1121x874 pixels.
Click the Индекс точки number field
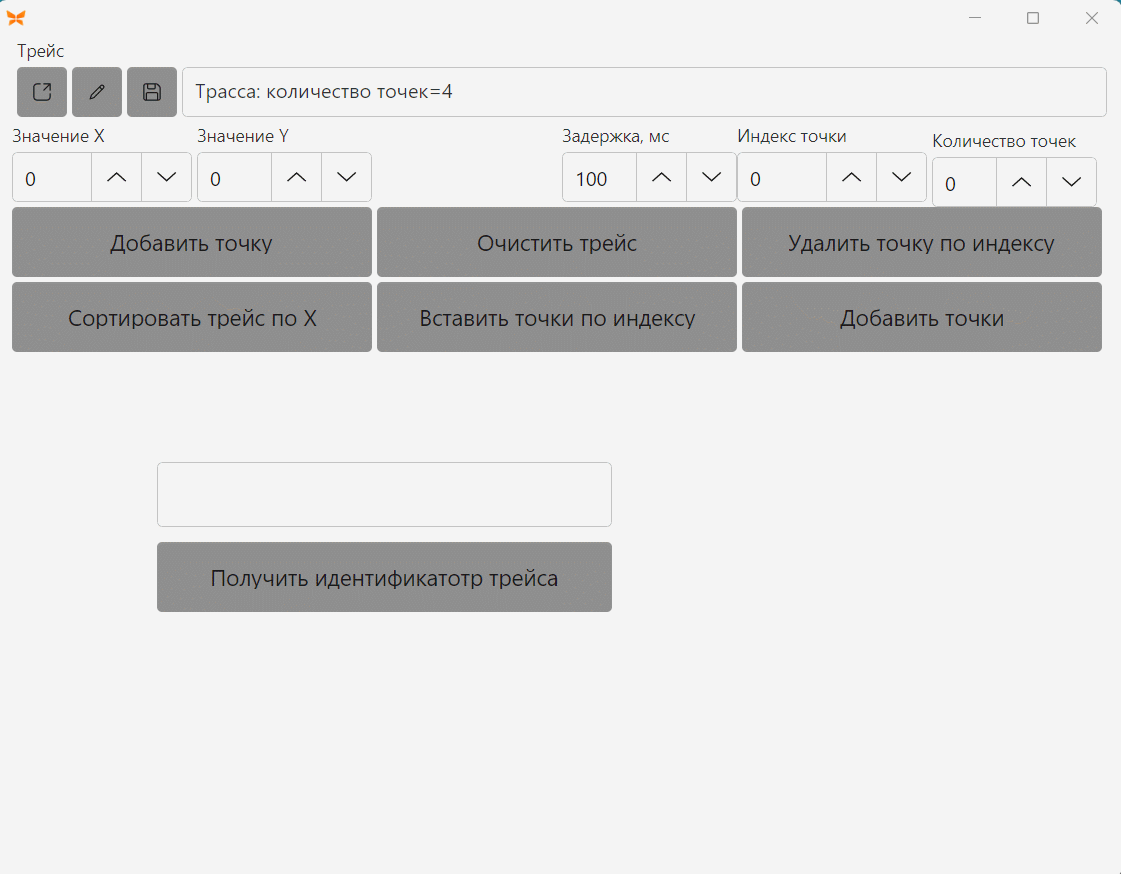[782, 177]
